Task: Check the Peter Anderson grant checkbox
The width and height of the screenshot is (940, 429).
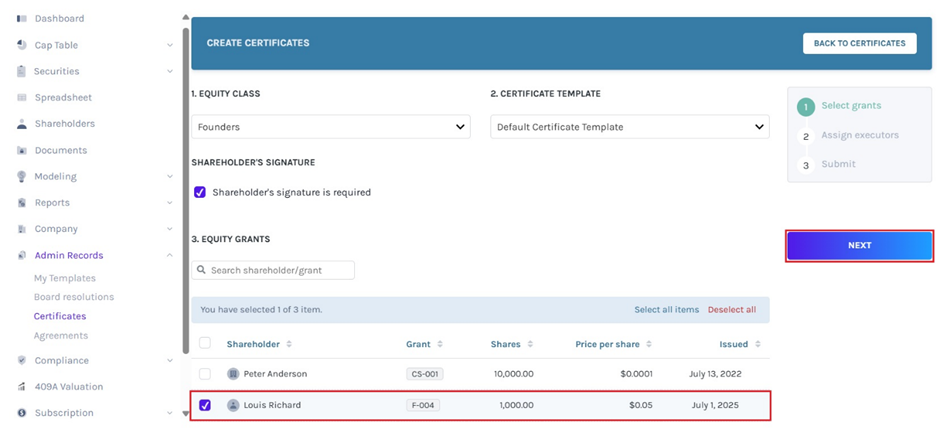Action: [x=205, y=373]
